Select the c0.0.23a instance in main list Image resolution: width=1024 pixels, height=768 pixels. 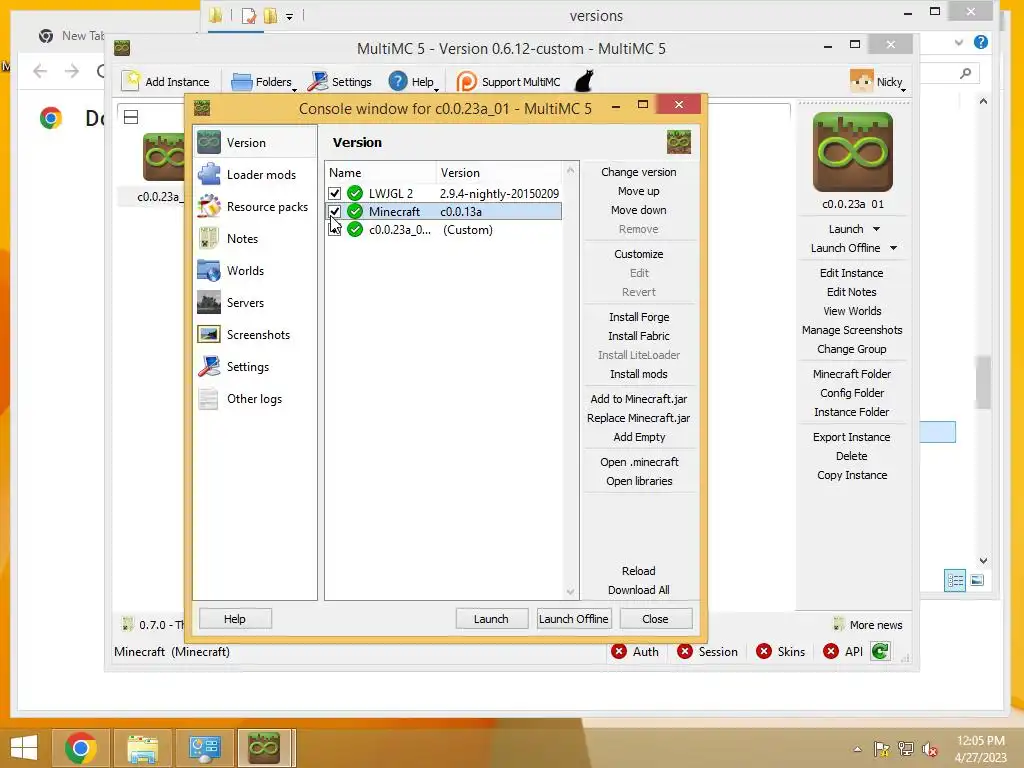pos(159,168)
